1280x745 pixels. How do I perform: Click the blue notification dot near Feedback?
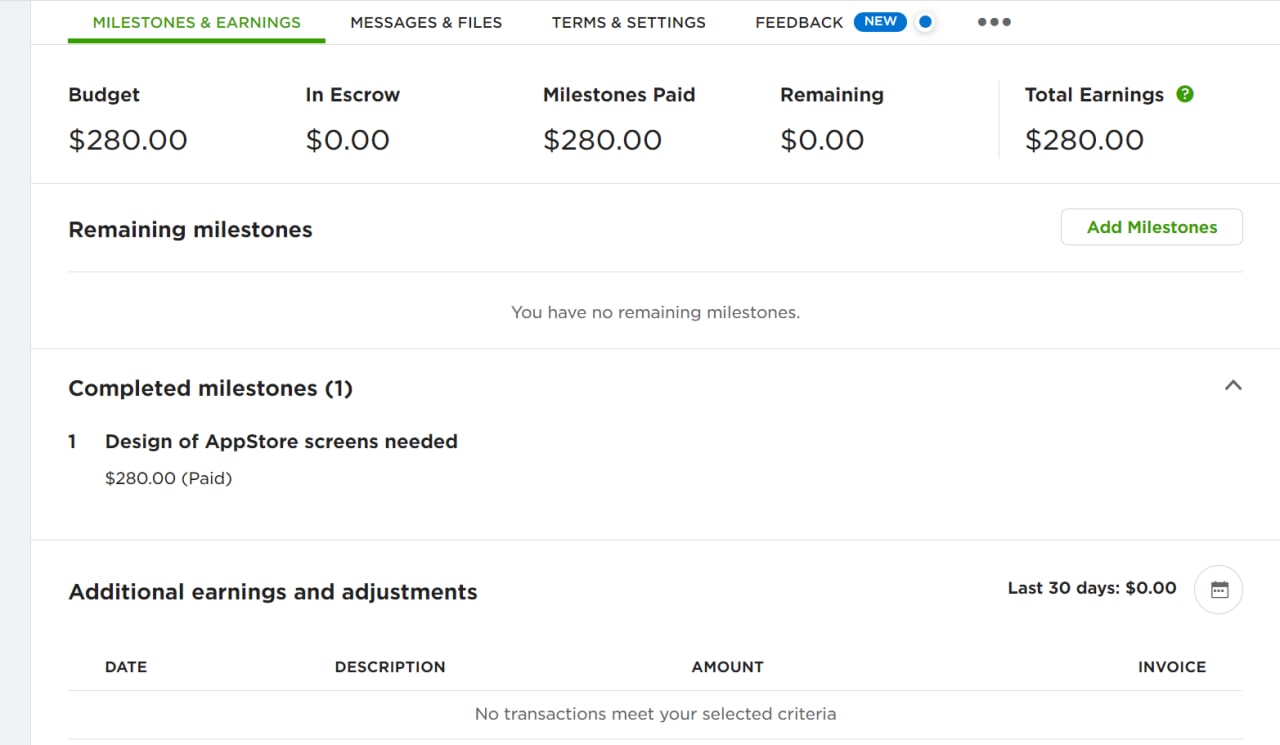tap(925, 21)
